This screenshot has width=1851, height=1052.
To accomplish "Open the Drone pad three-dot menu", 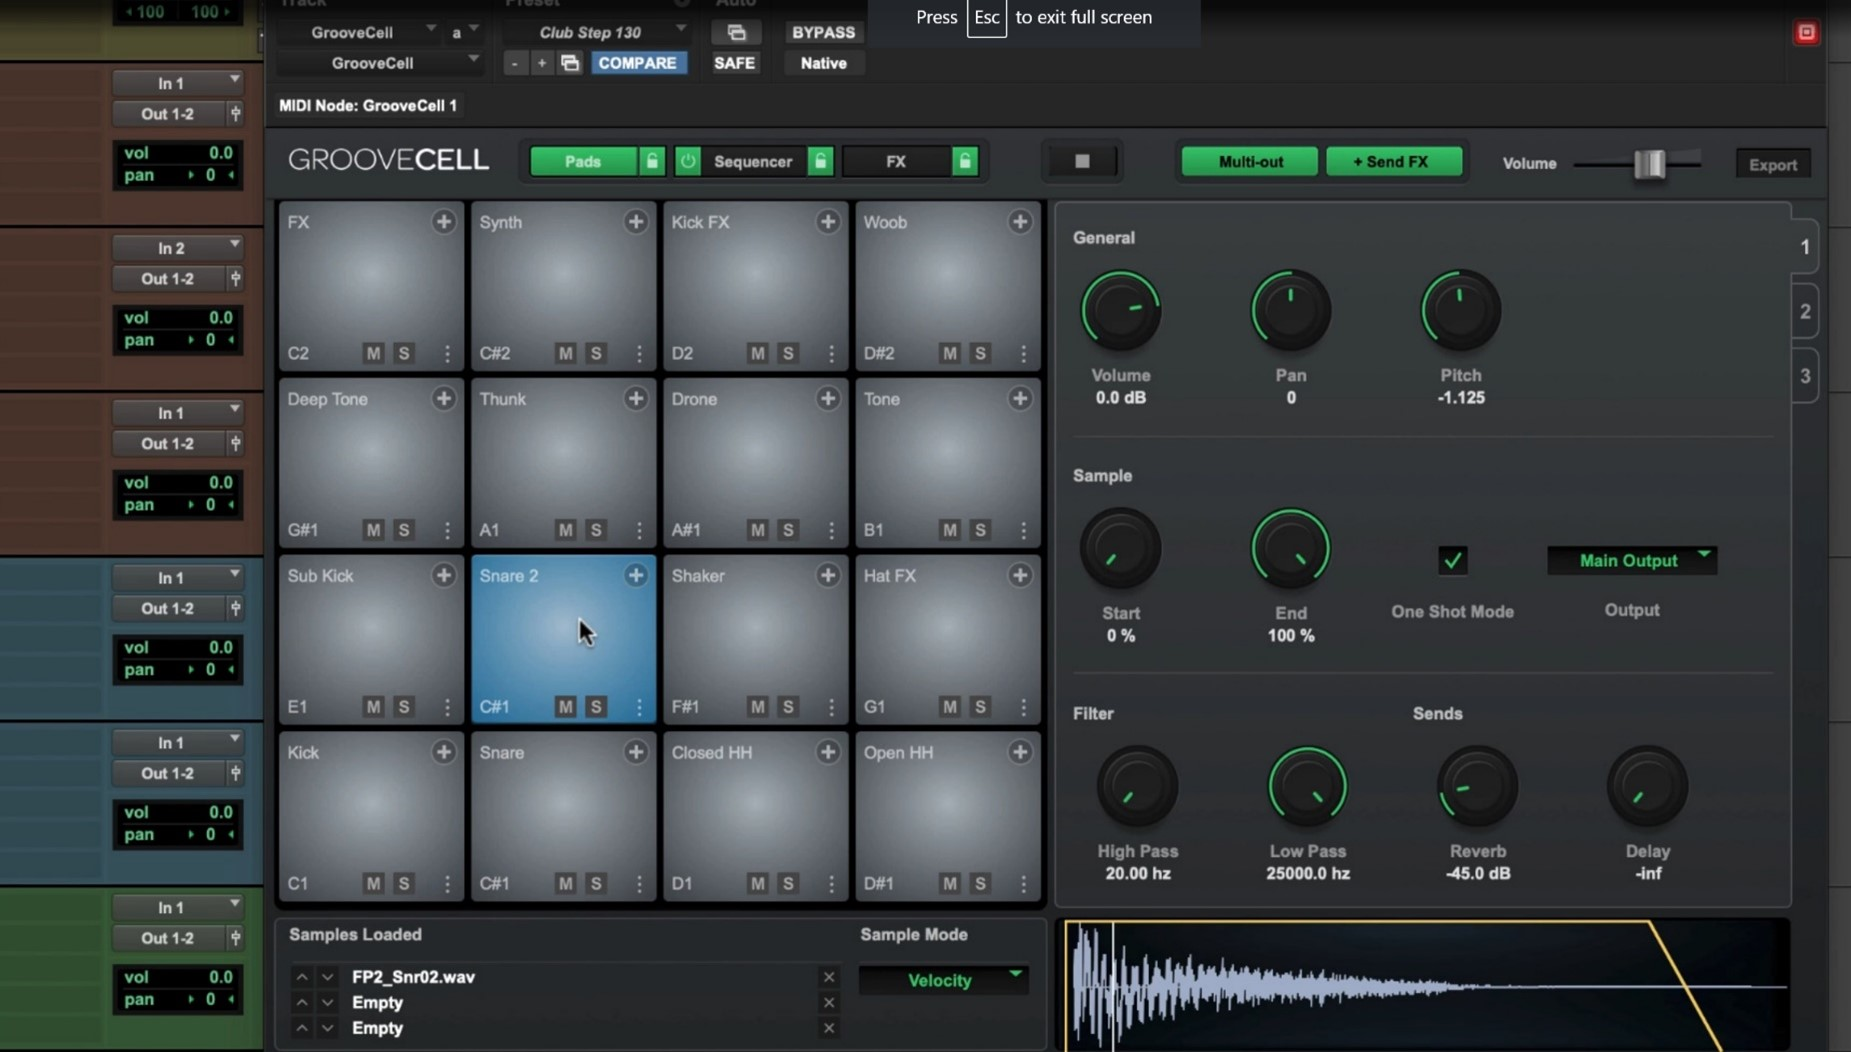I will [x=830, y=530].
